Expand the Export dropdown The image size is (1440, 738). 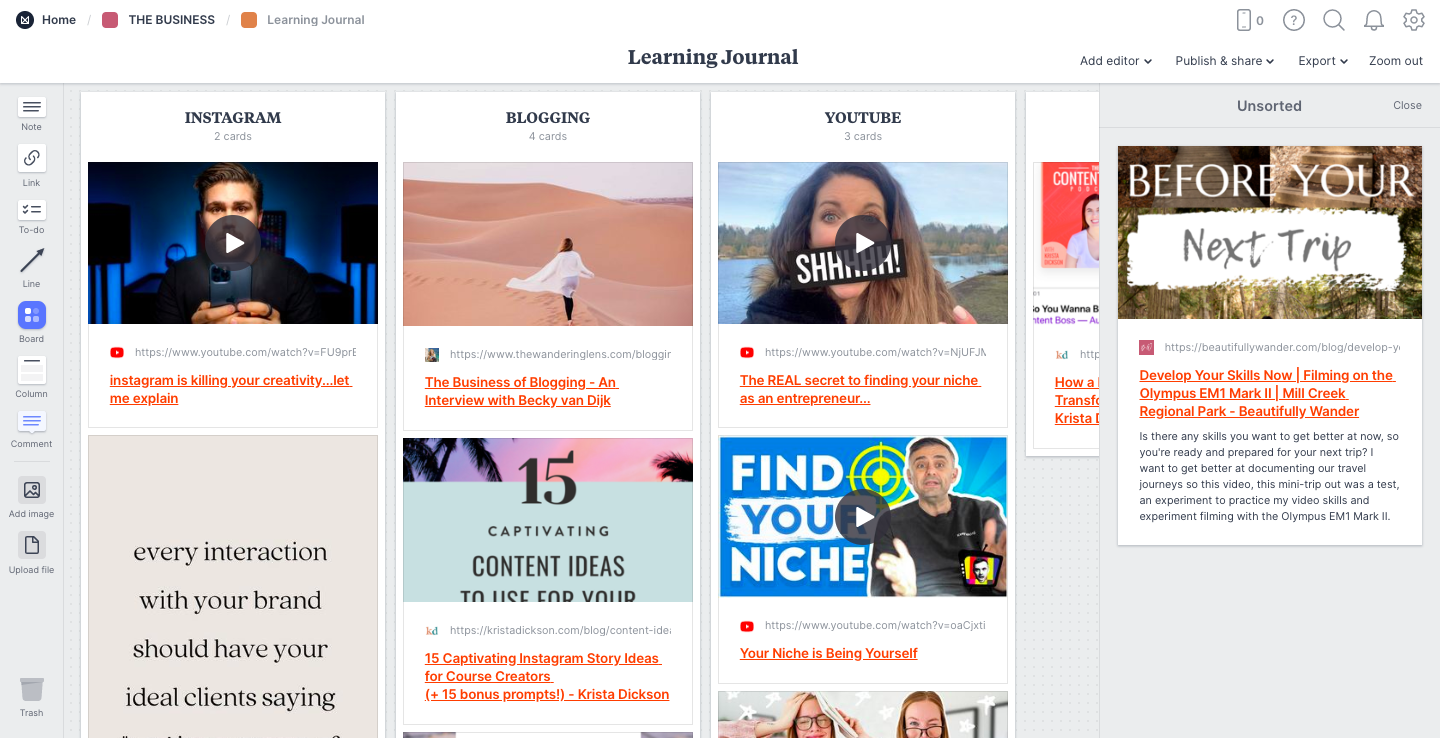click(1323, 61)
